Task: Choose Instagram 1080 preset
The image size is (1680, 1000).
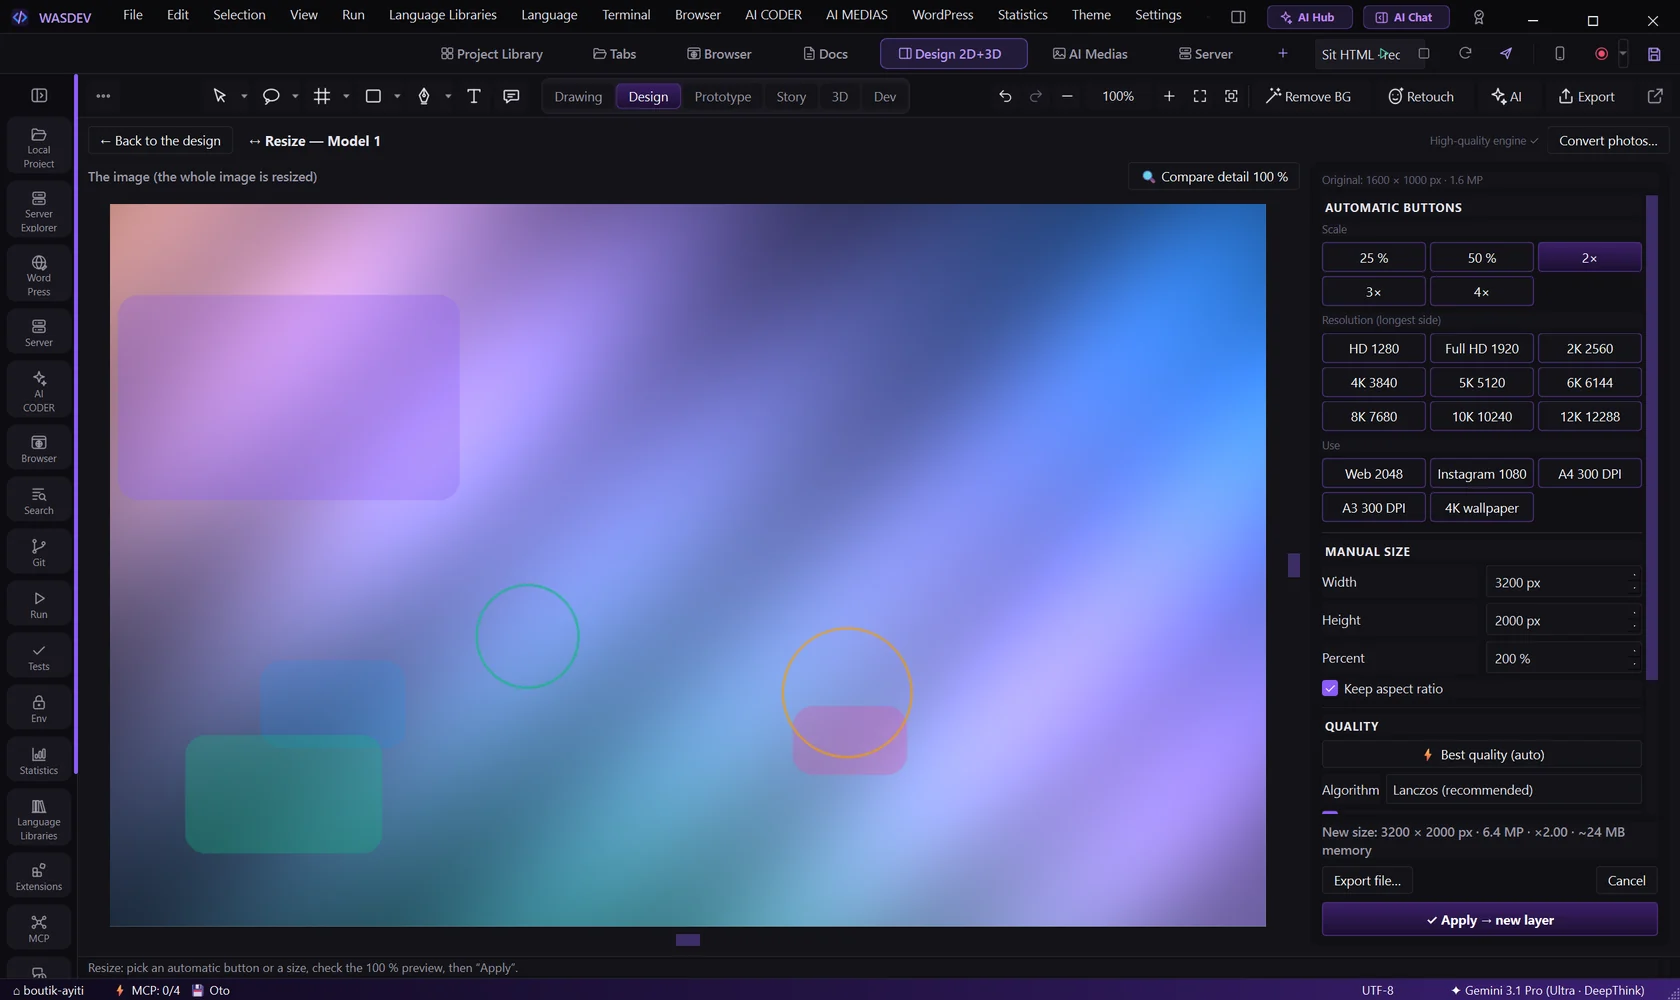Action: (x=1481, y=474)
